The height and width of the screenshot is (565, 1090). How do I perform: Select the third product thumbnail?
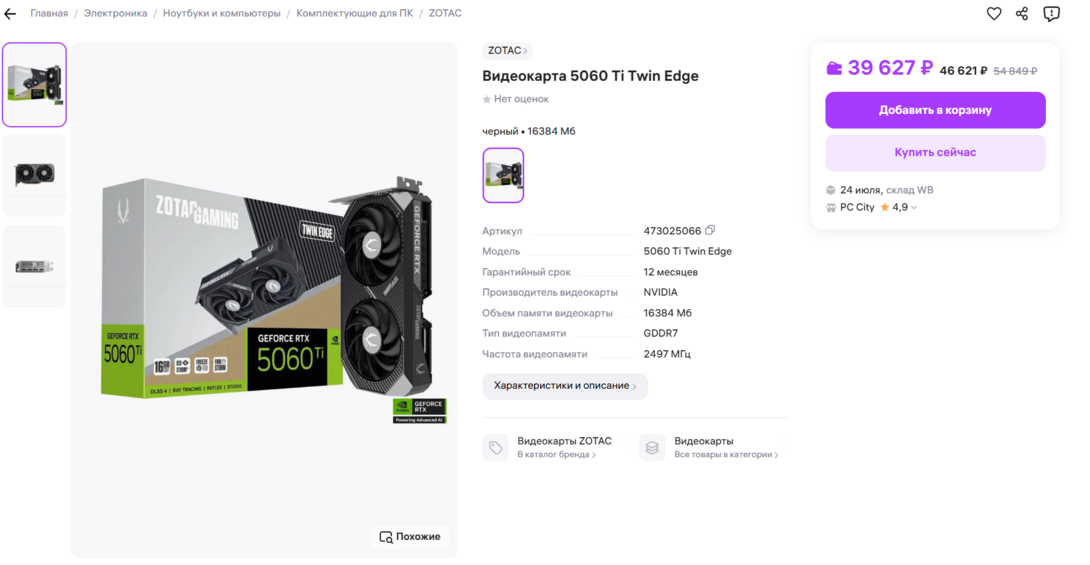pyautogui.click(x=34, y=266)
